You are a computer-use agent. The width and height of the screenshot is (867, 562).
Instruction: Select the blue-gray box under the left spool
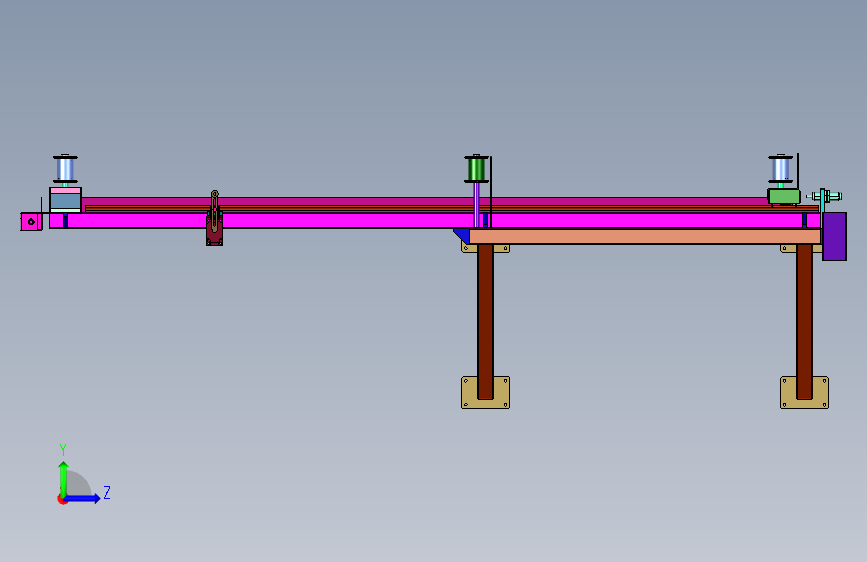pos(65,200)
